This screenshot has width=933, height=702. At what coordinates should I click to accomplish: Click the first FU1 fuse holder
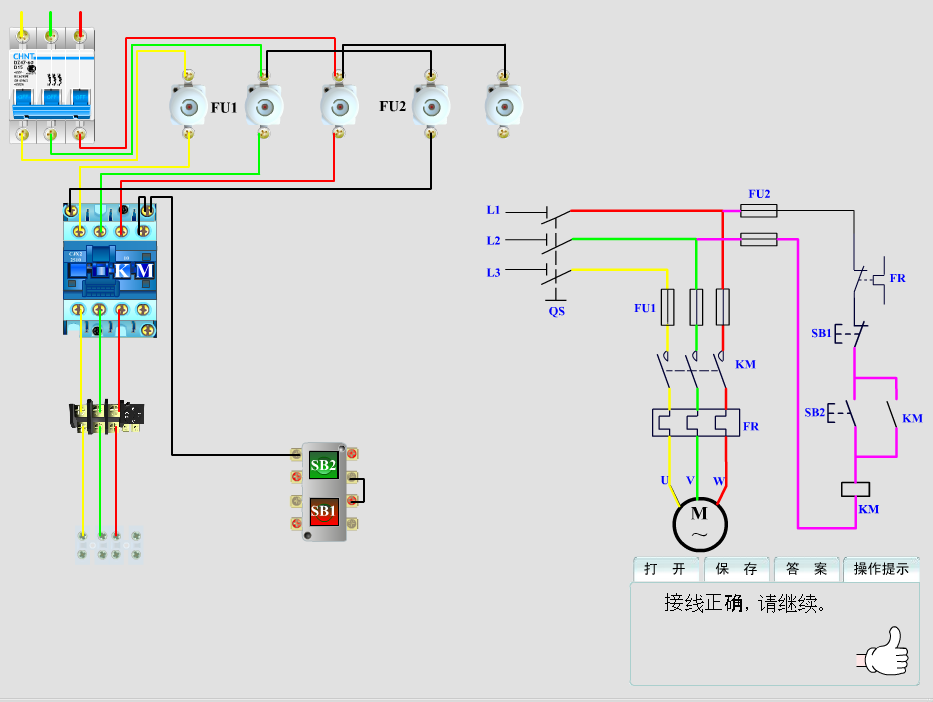188,107
